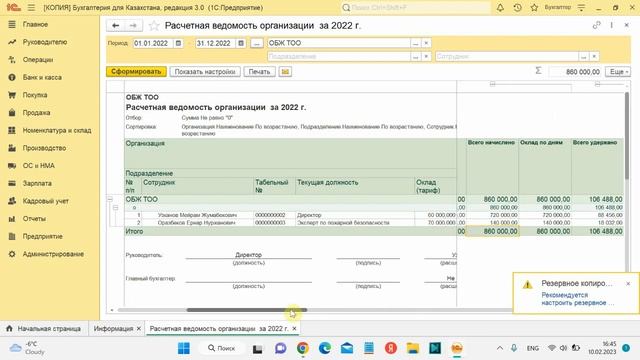Get link to report using link icon
Screen dimensions: 640x360
click(x=596, y=25)
